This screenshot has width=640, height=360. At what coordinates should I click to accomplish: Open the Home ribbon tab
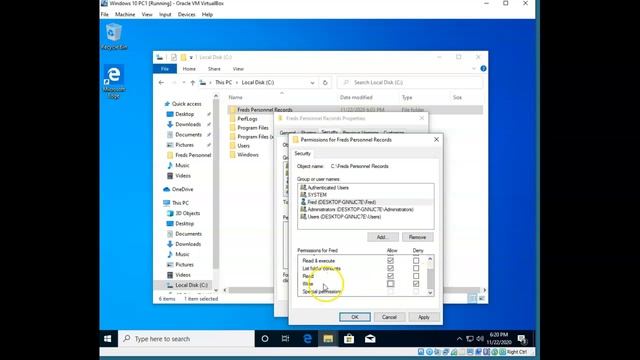(189, 69)
